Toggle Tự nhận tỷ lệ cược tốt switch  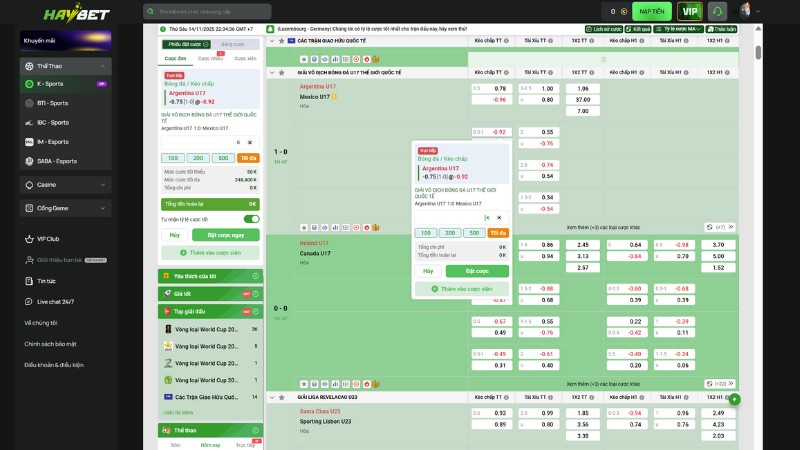252,219
